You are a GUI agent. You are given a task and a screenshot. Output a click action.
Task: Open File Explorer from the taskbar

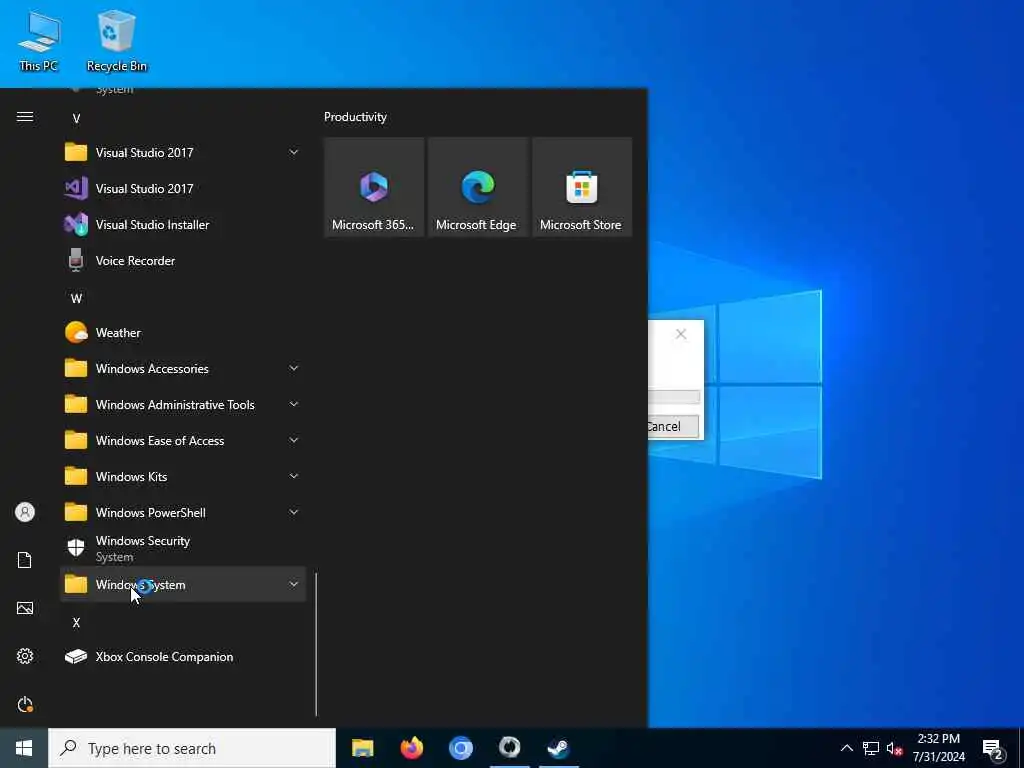362,748
